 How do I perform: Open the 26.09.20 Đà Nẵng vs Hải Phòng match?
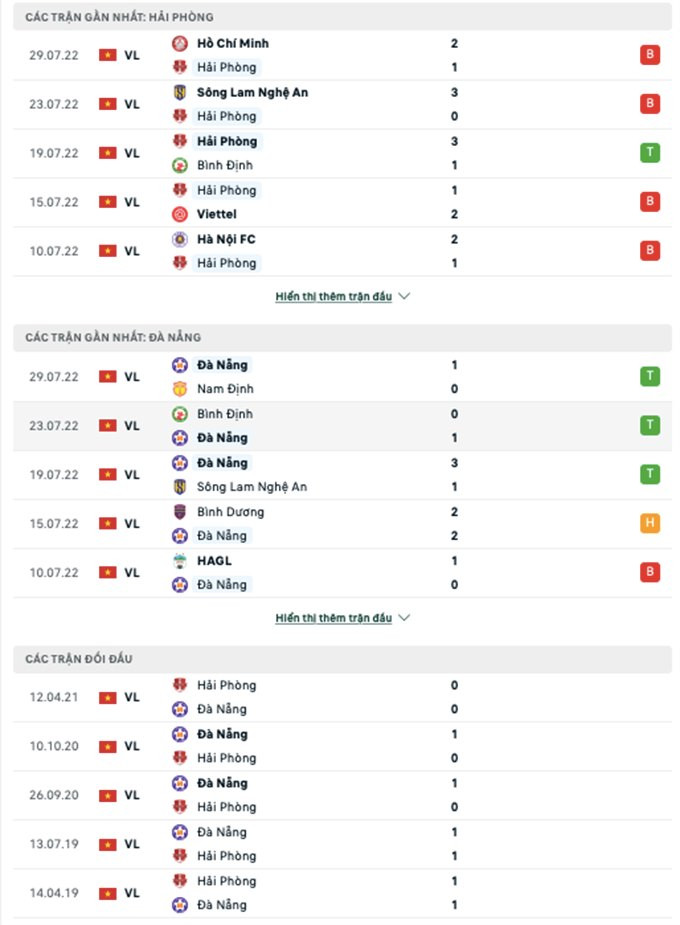340,795
